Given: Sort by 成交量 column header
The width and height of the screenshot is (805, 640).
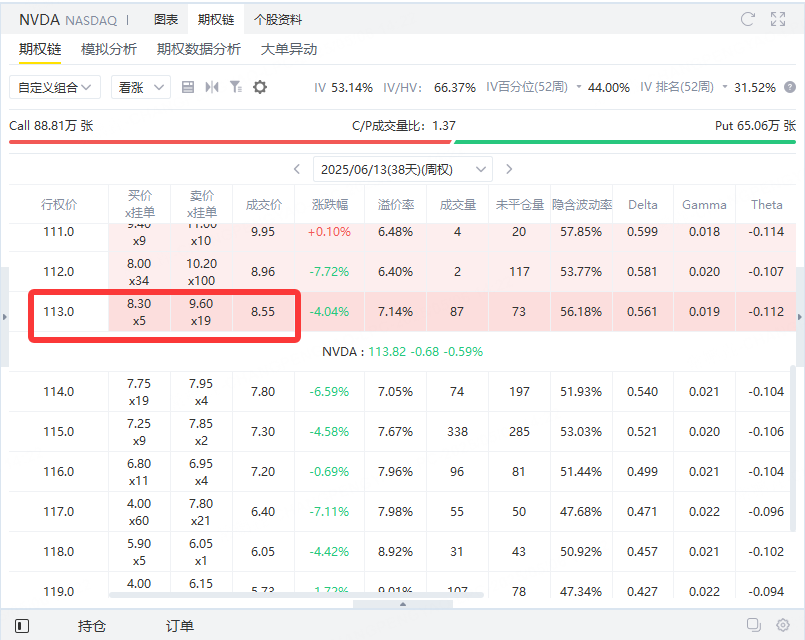Looking at the screenshot, I should point(458,205).
